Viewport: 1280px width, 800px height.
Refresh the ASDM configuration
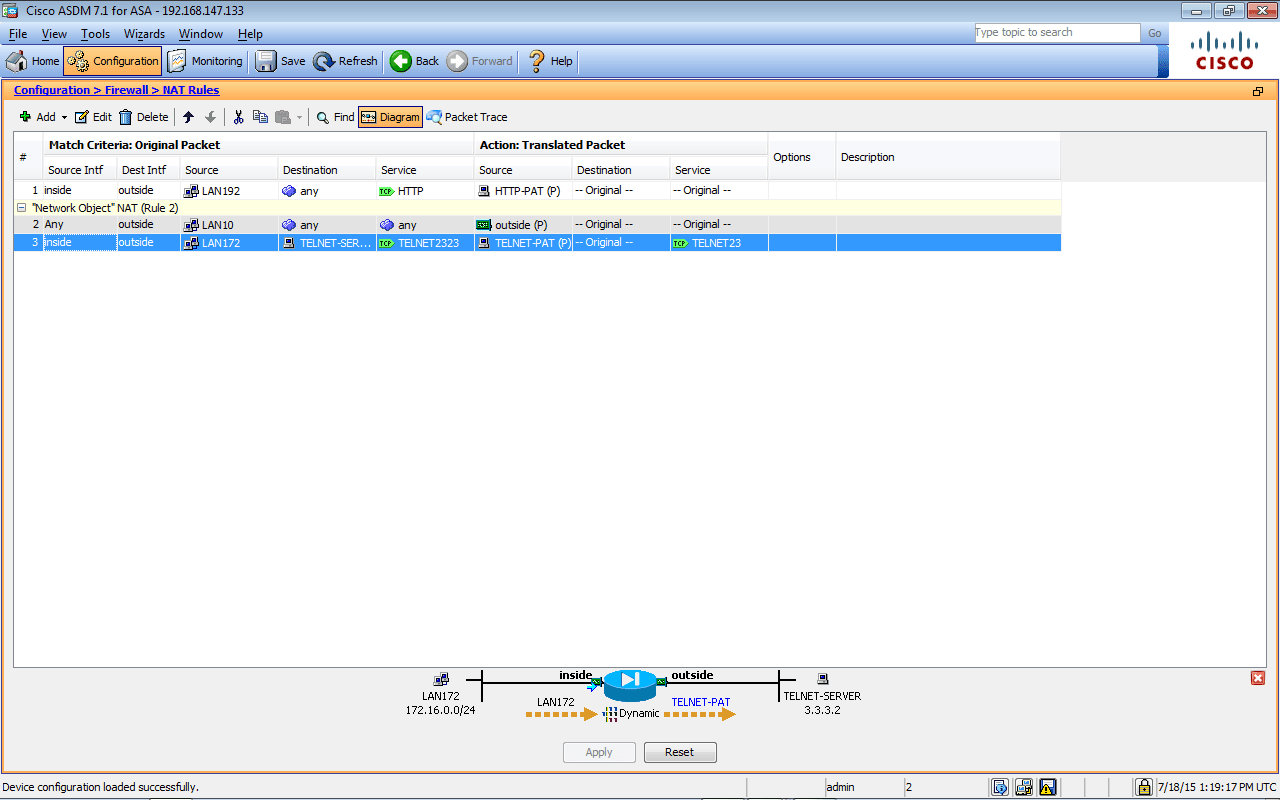[x=346, y=61]
